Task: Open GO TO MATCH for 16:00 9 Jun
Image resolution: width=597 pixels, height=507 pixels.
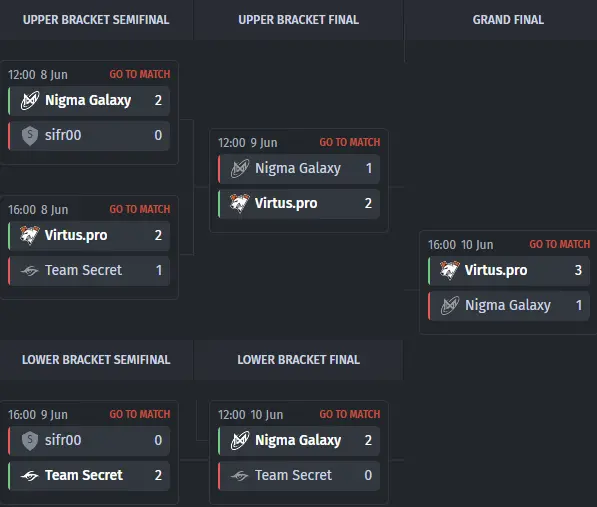Action: [x=140, y=414]
